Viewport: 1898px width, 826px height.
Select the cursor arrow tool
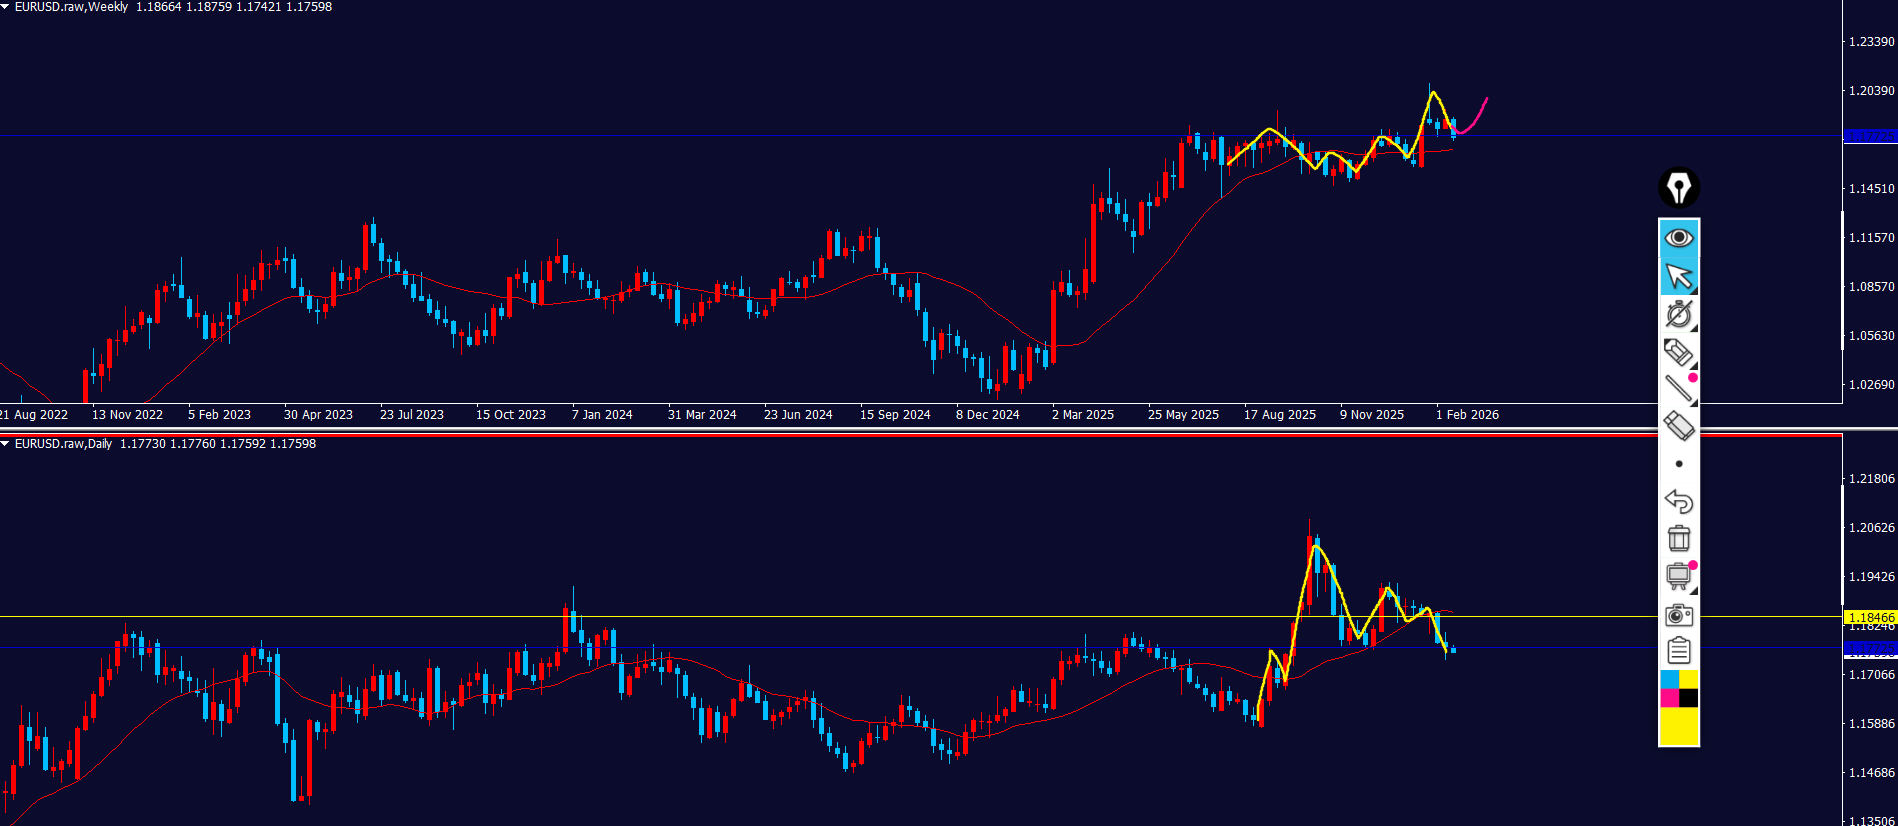click(1679, 276)
